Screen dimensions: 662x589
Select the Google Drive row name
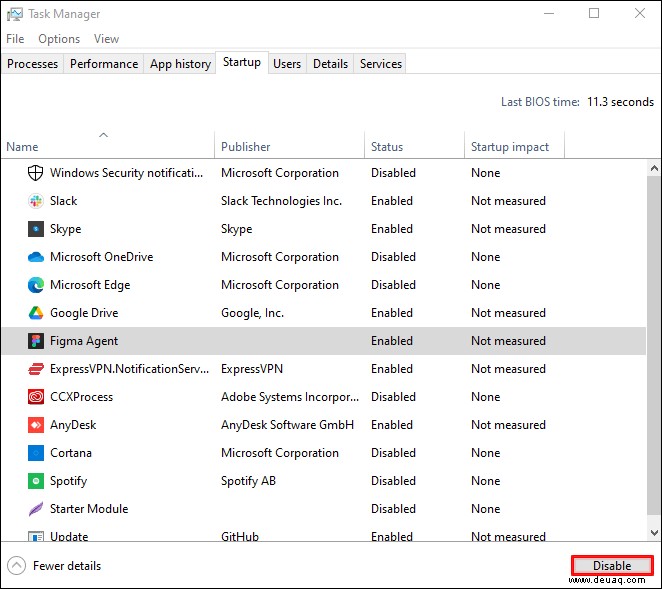[x=84, y=313]
